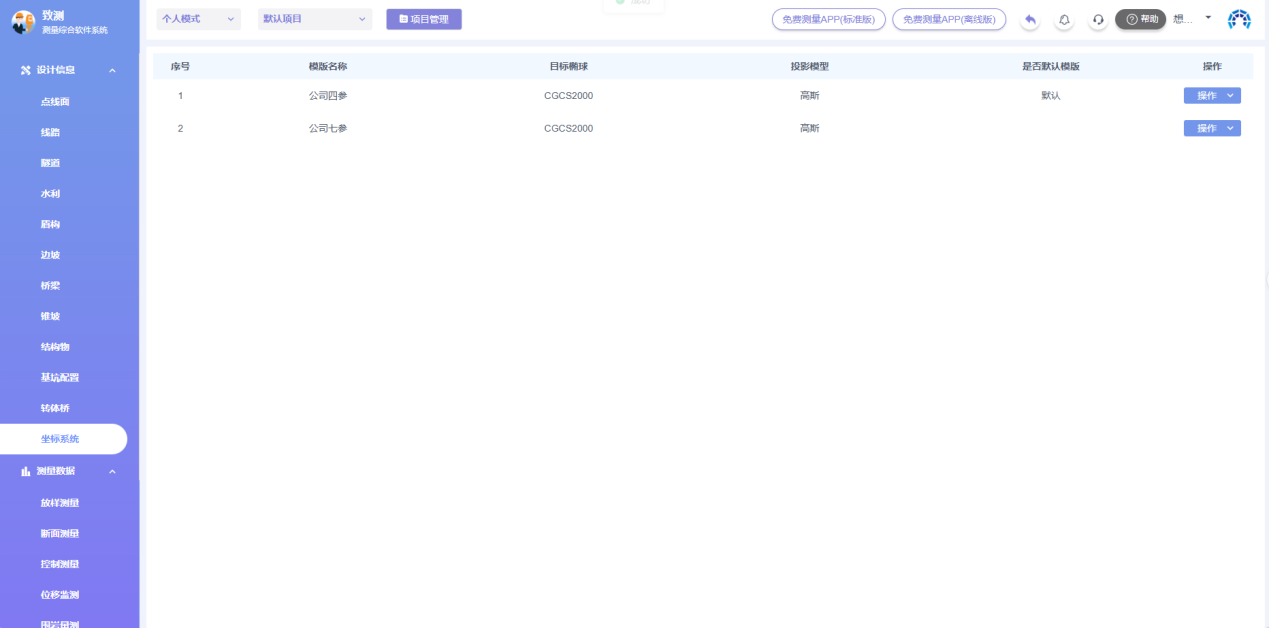This screenshot has height=628, width=1269.
Task: Click the headset customer support icon
Action: [x=1098, y=19]
